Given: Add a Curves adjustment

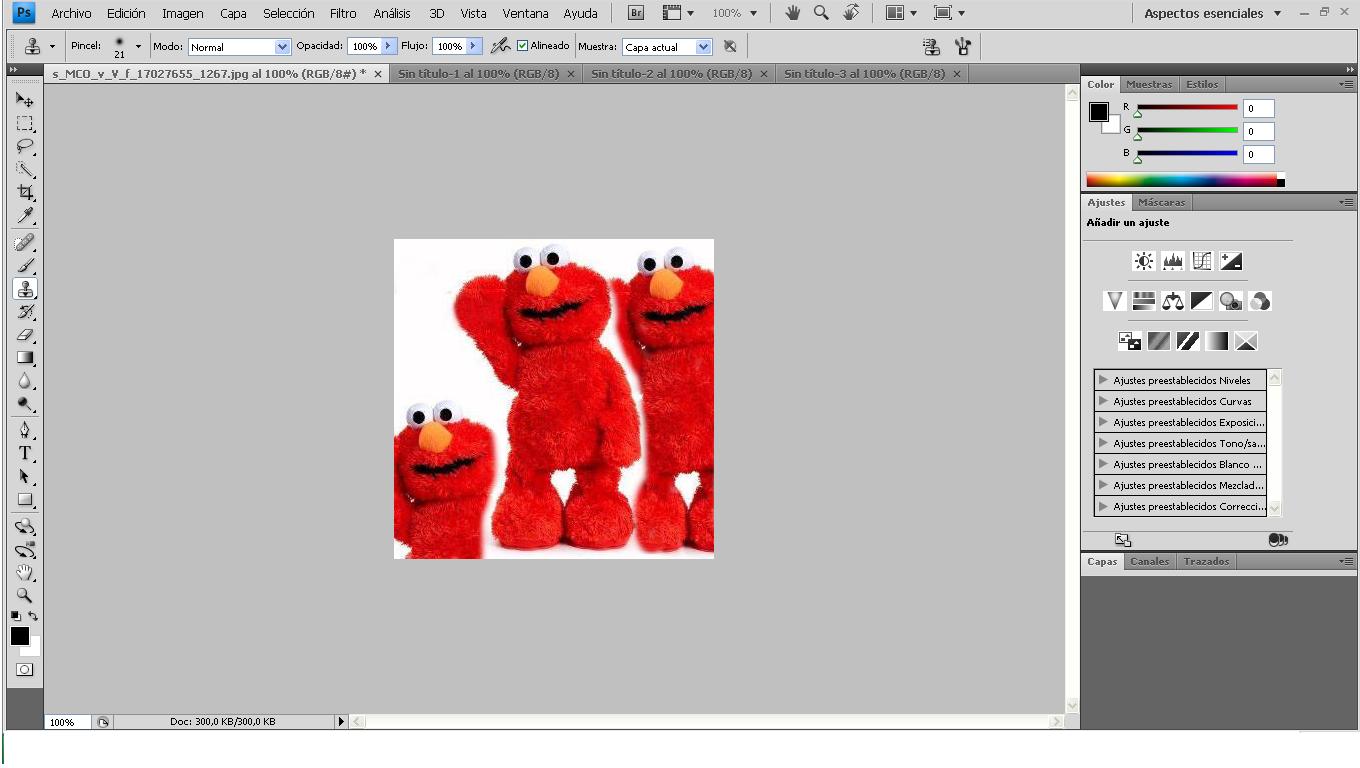Looking at the screenshot, I should click(1202, 261).
